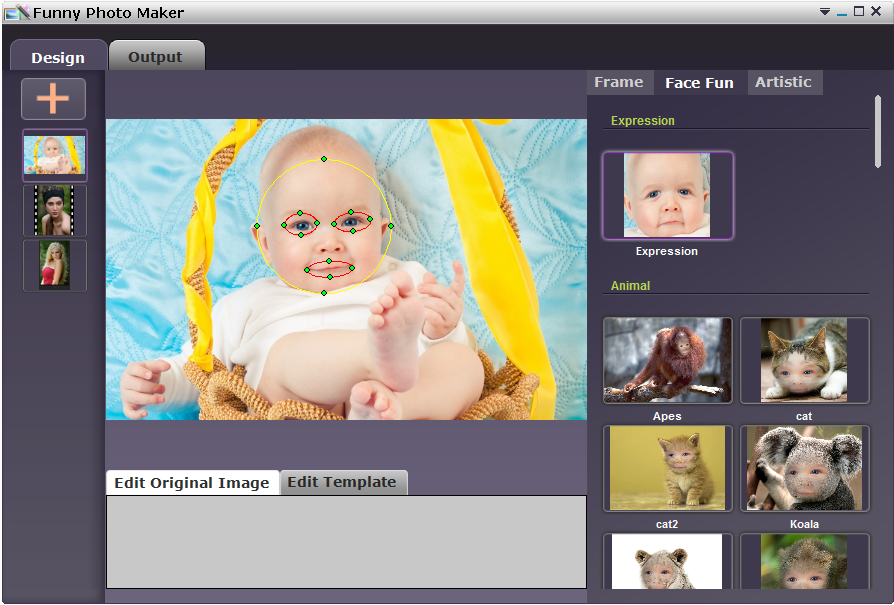Click the mouth outline's bottom control point
The width and height of the screenshot is (894, 605).
(330, 277)
